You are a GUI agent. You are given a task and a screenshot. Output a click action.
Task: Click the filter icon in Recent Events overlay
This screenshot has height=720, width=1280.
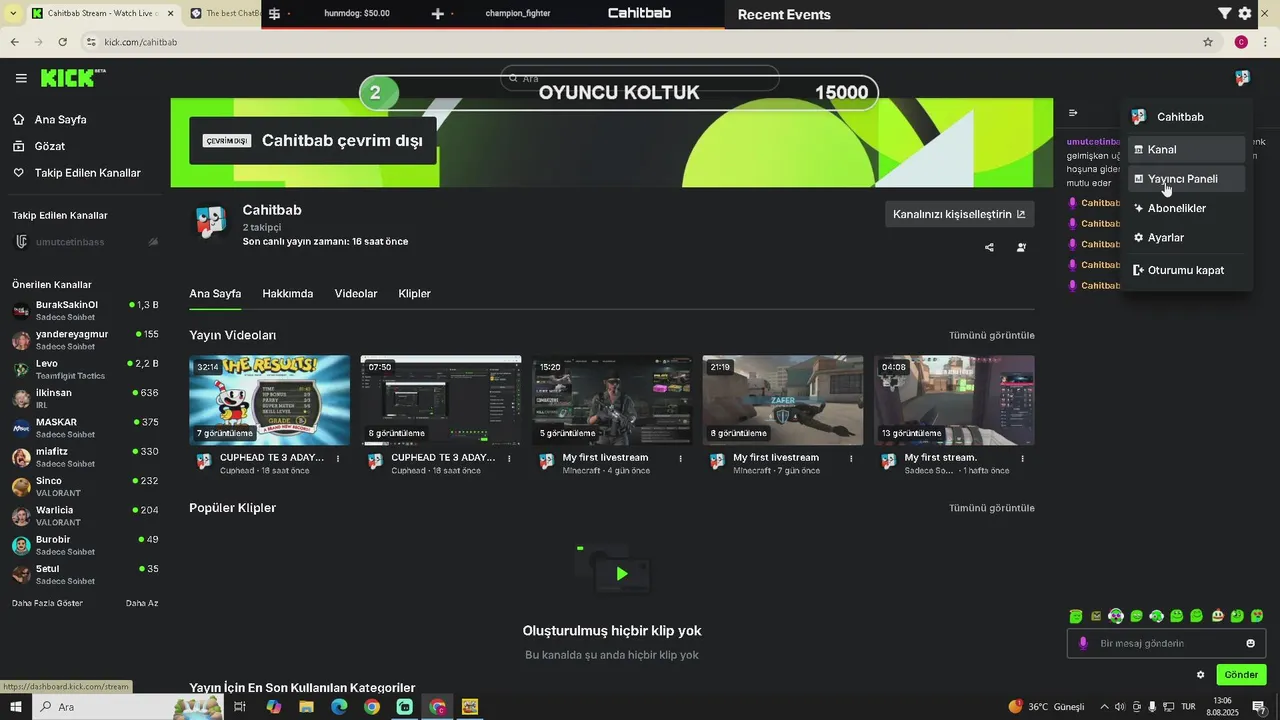(x=1225, y=14)
